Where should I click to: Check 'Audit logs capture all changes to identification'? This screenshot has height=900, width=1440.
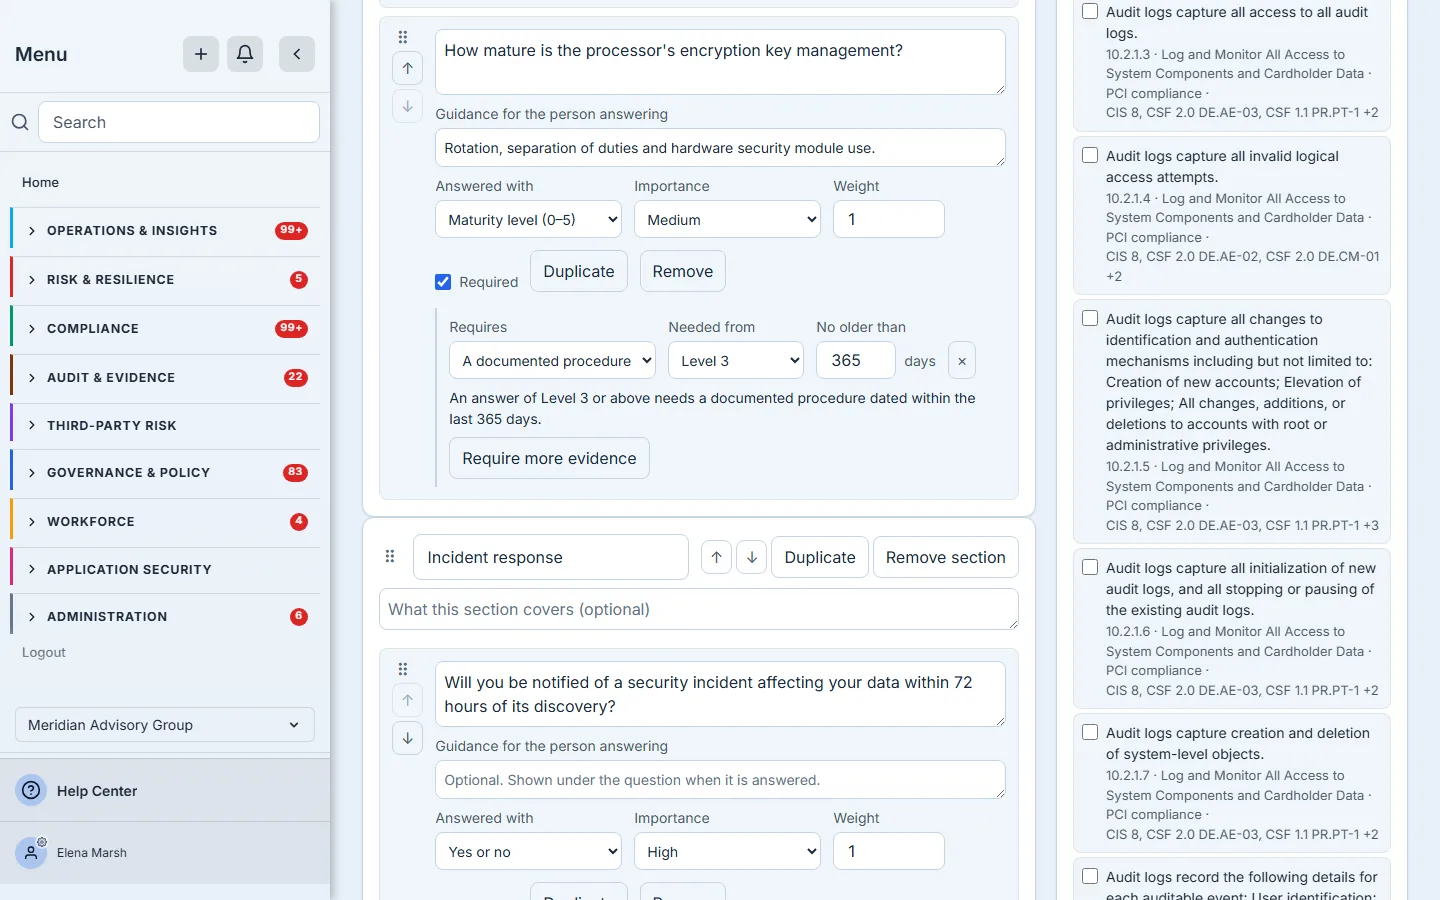click(x=1090, y=319)
